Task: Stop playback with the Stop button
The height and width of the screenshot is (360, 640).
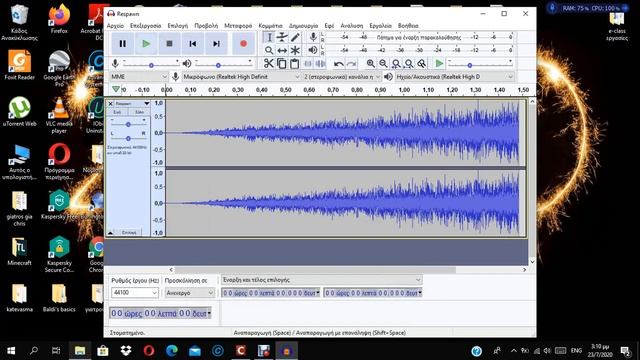Action: coord(169,44)
